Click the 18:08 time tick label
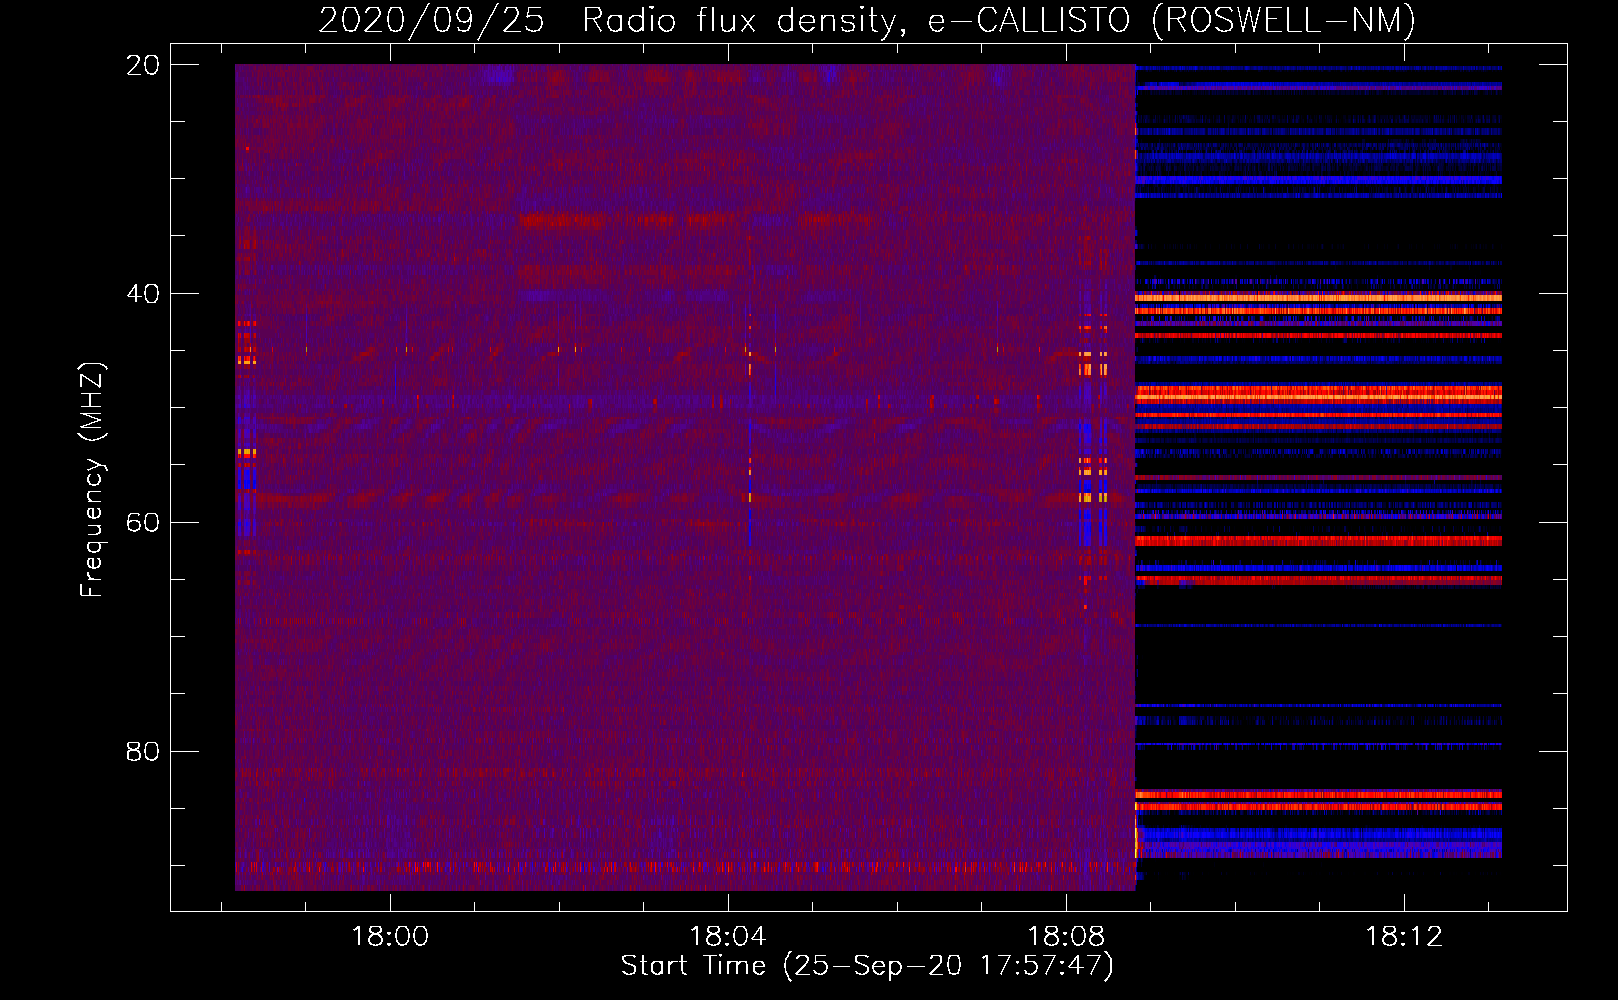 point(1066,936)
